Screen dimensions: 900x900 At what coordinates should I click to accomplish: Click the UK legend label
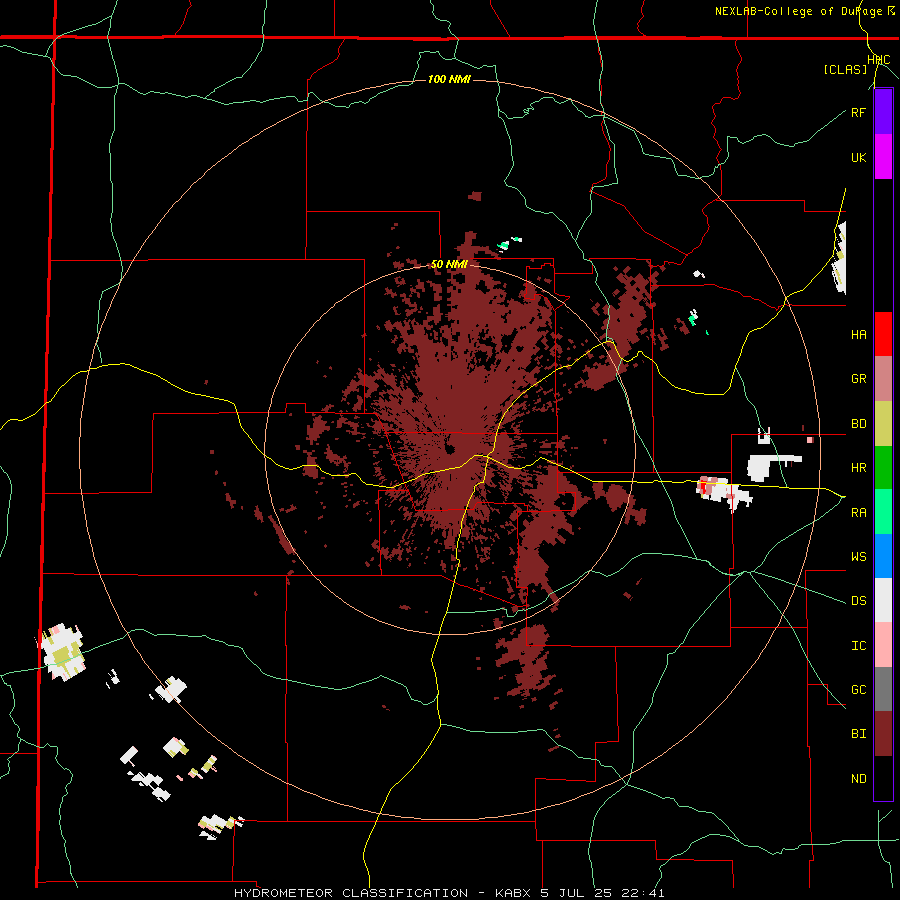[x=858, y=158]
